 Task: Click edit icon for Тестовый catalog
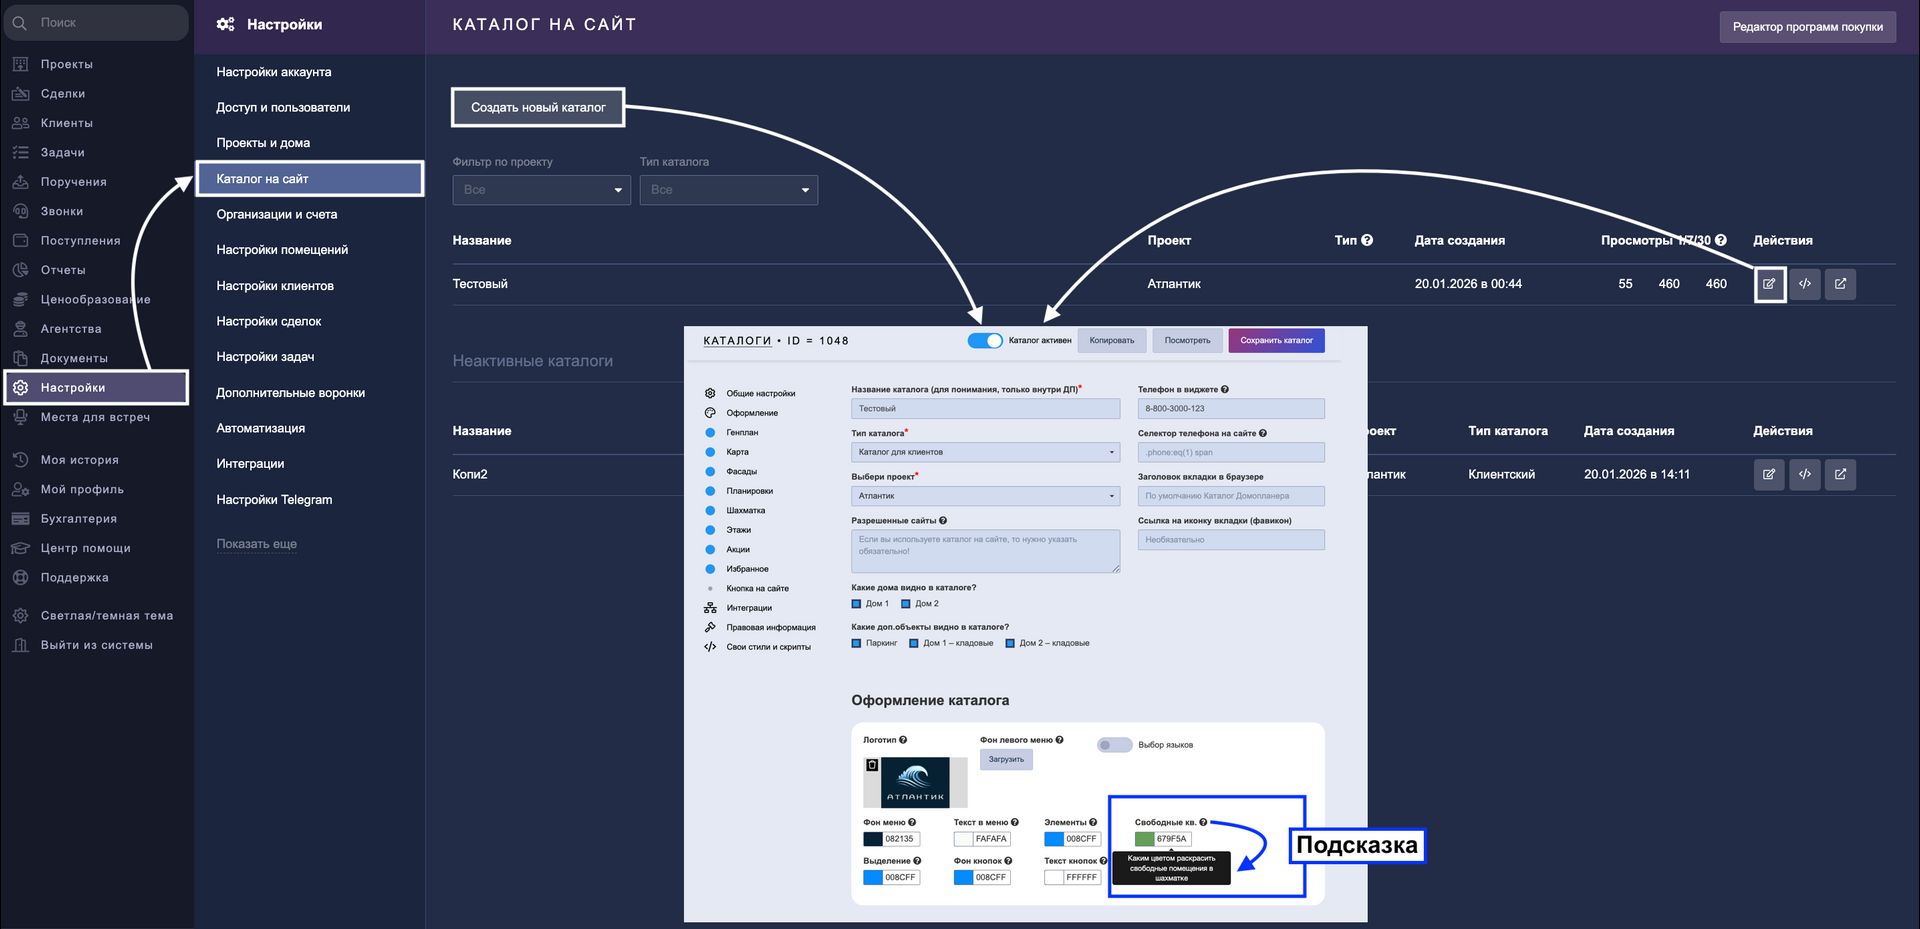coord(1768,284)
